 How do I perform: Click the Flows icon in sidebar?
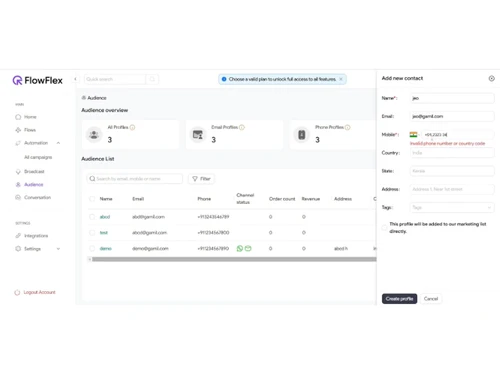coord(18,130)
